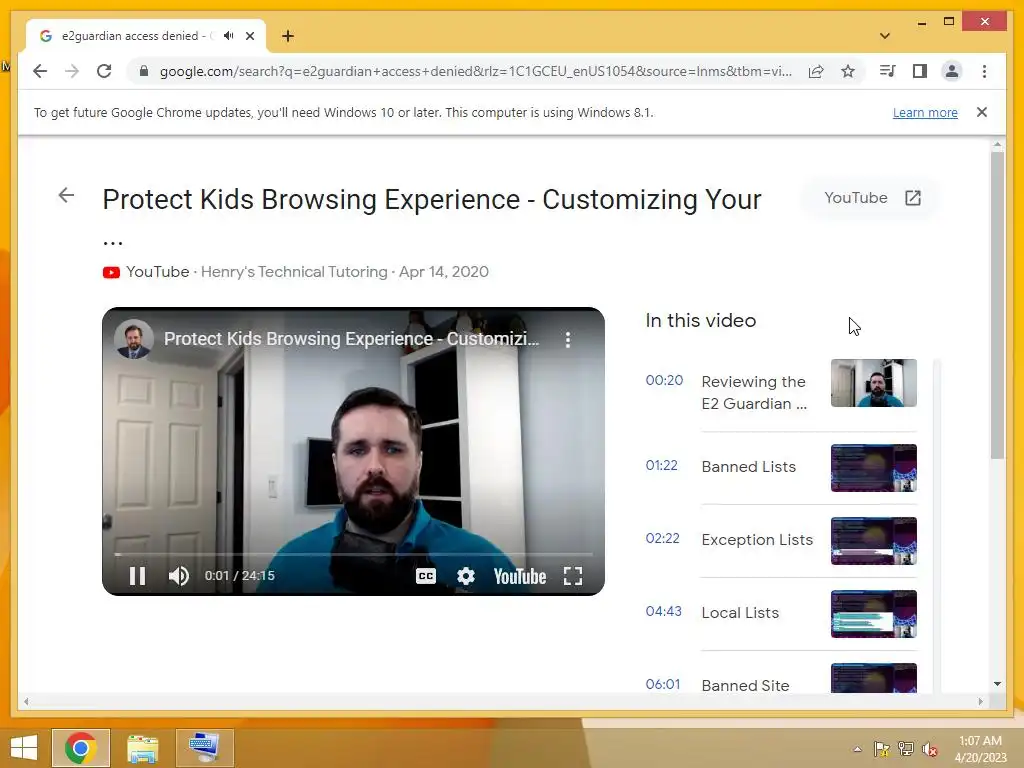This screenshot has height=768, width=1024.
Task: Open the taskbar clock 1:07 AM
Action: (x=980, y=749)
